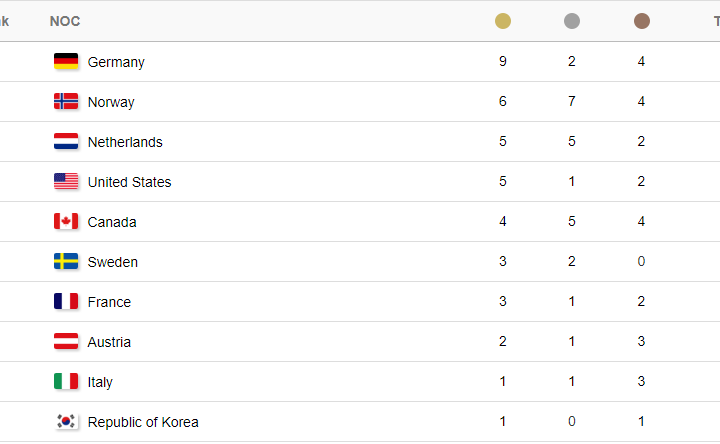The width and height of the screenshot is (720, 444).
Task: Click the Norway flag icon
Action: [x=66, y=101]
